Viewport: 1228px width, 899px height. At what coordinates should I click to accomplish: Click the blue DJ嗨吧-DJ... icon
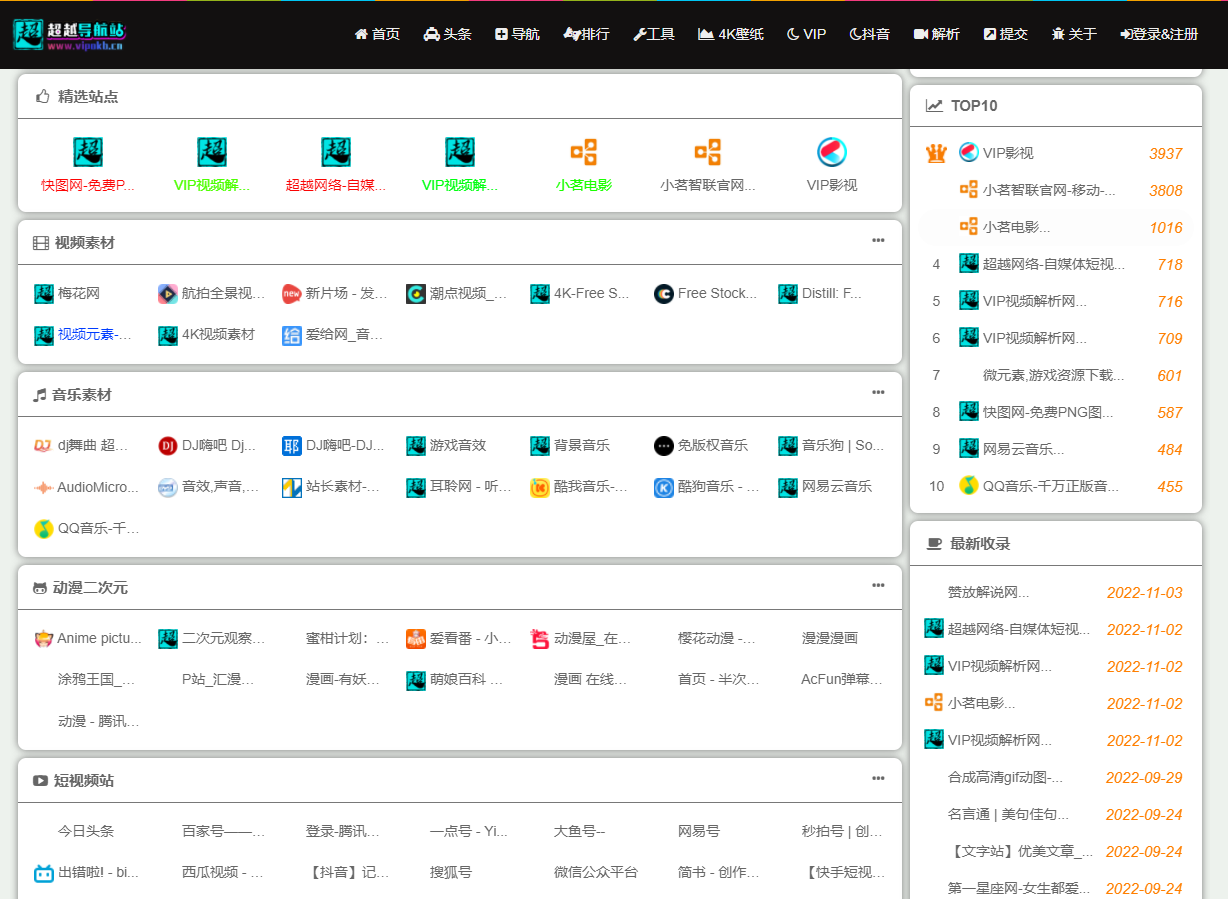click(292, 446)
